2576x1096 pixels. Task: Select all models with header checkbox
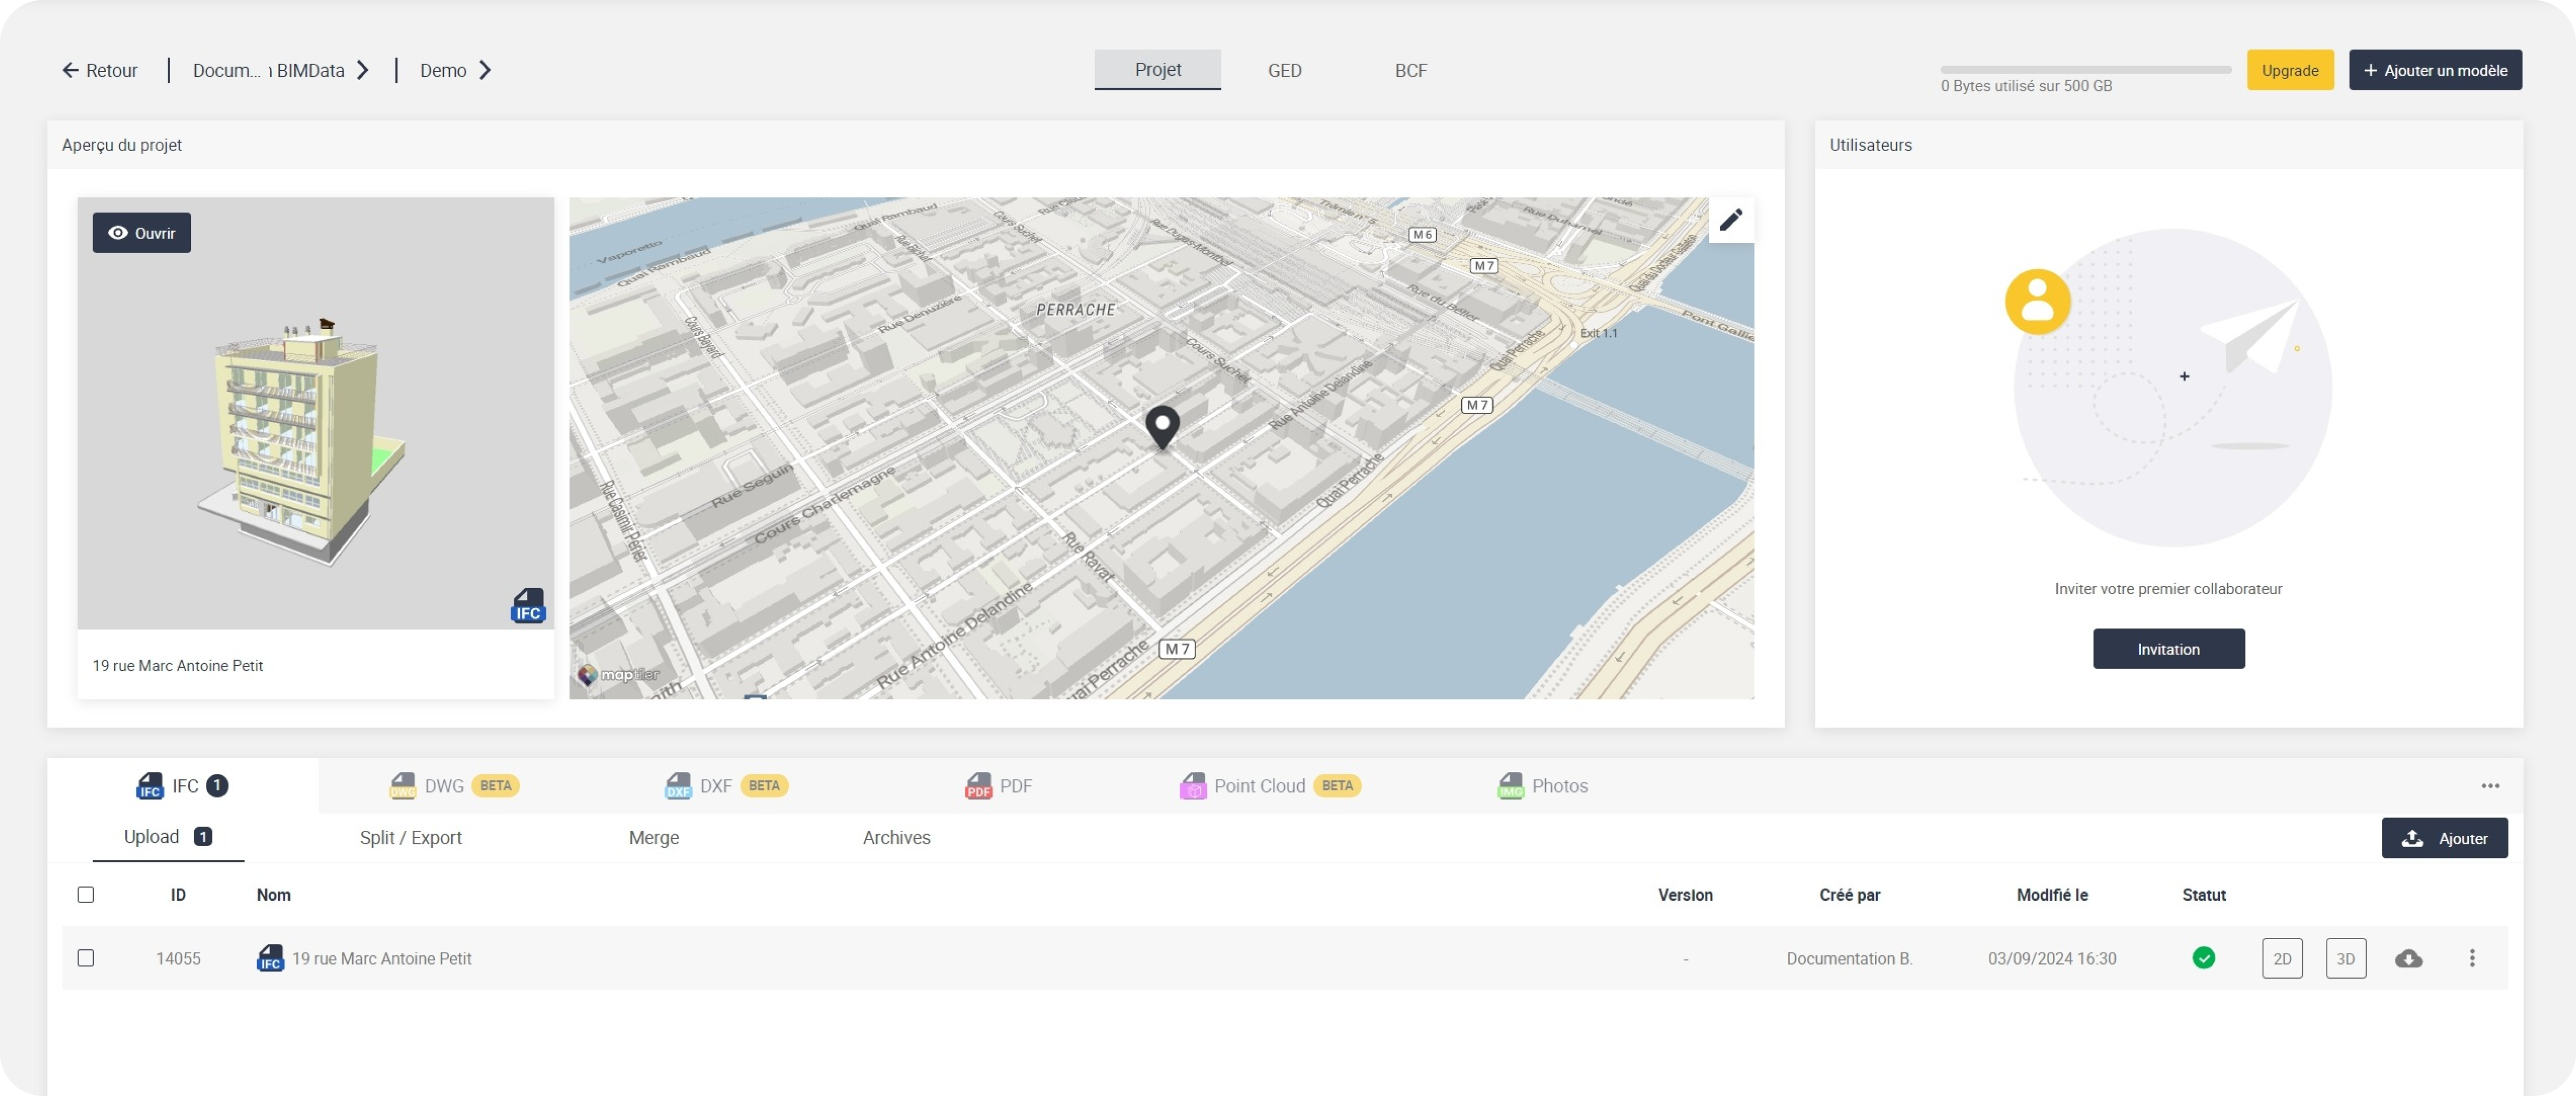pos(86,895)
